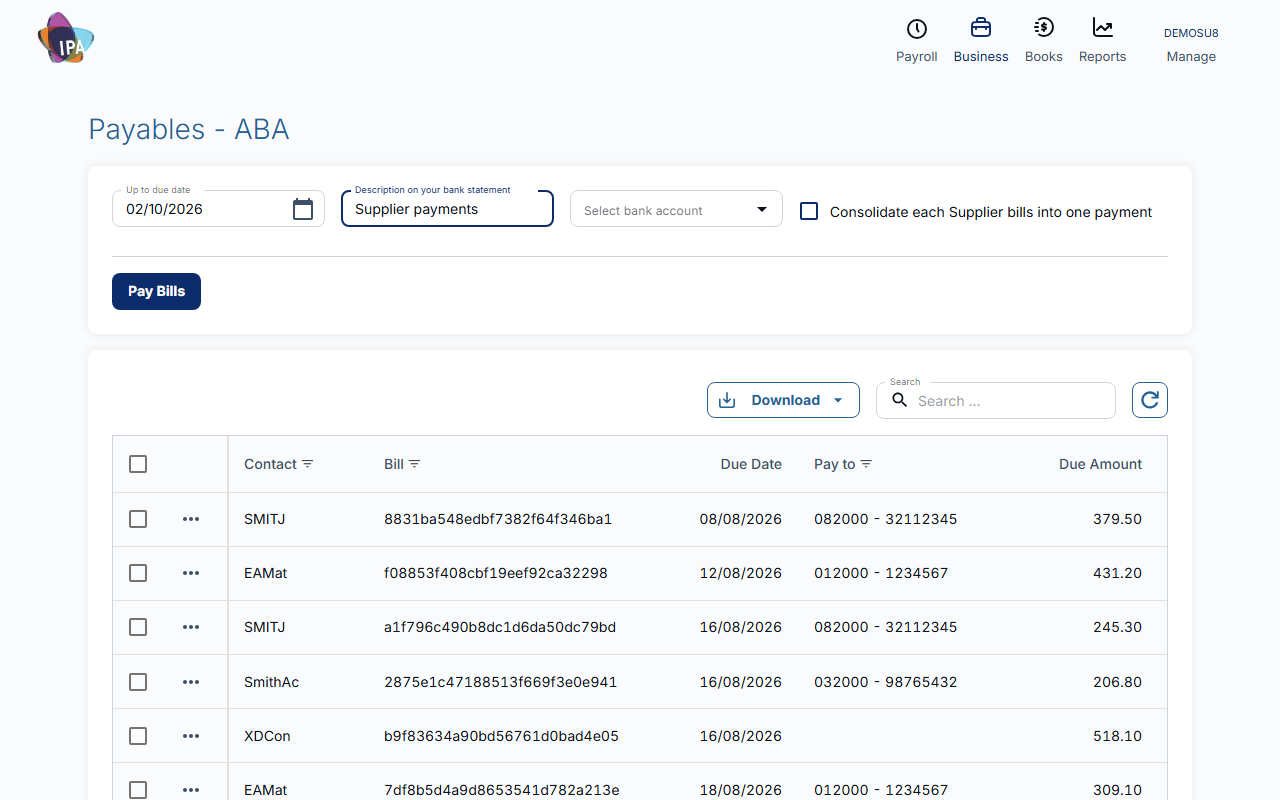The width and height of the screenshot is (1280, 800).
Task: Select the XDCon bill checkbox
Action: [x=138, y=736]
